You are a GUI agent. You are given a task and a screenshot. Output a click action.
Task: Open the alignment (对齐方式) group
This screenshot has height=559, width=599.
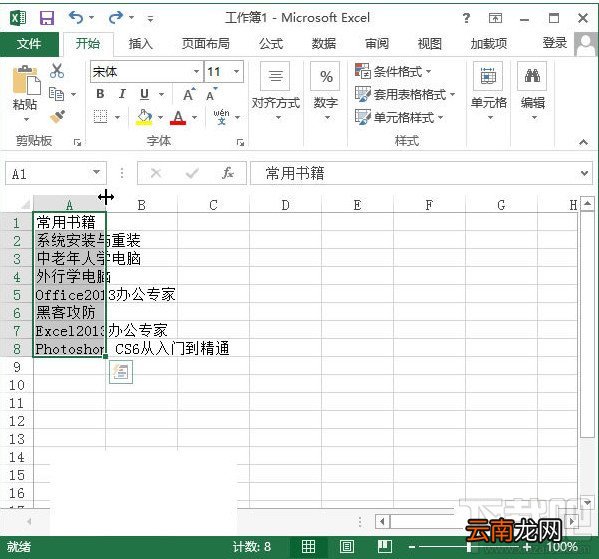pyautogui.click(x=276, y=92)
